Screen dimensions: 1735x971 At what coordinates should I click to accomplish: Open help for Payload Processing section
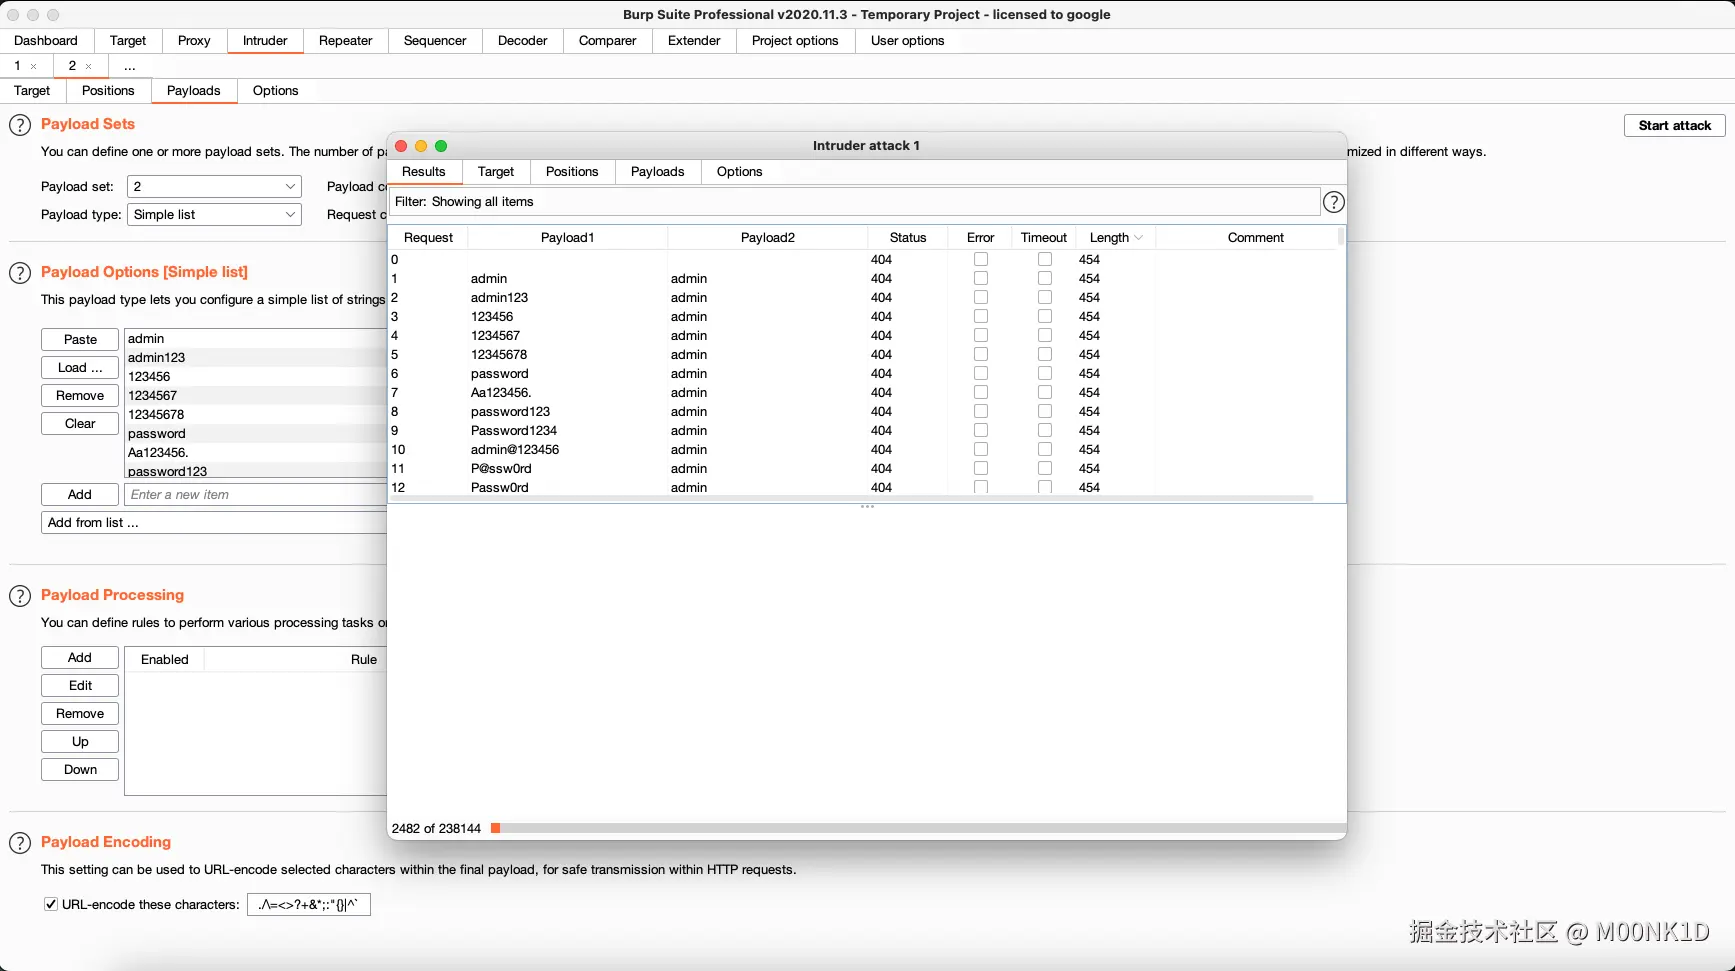(20, 596)
